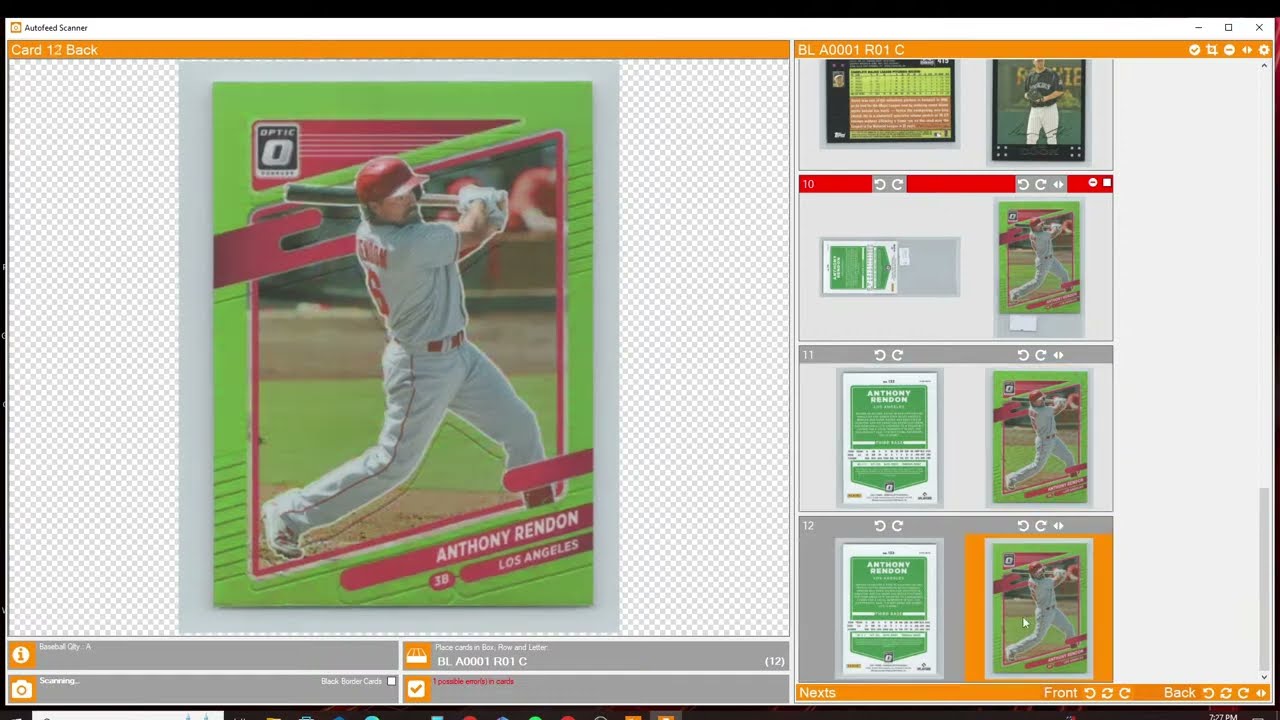This screenshot has height=720, width=1280.
Task: Rotate all Back images counterclockwise in bottom bar
Action: click(x=1208, y=693)
